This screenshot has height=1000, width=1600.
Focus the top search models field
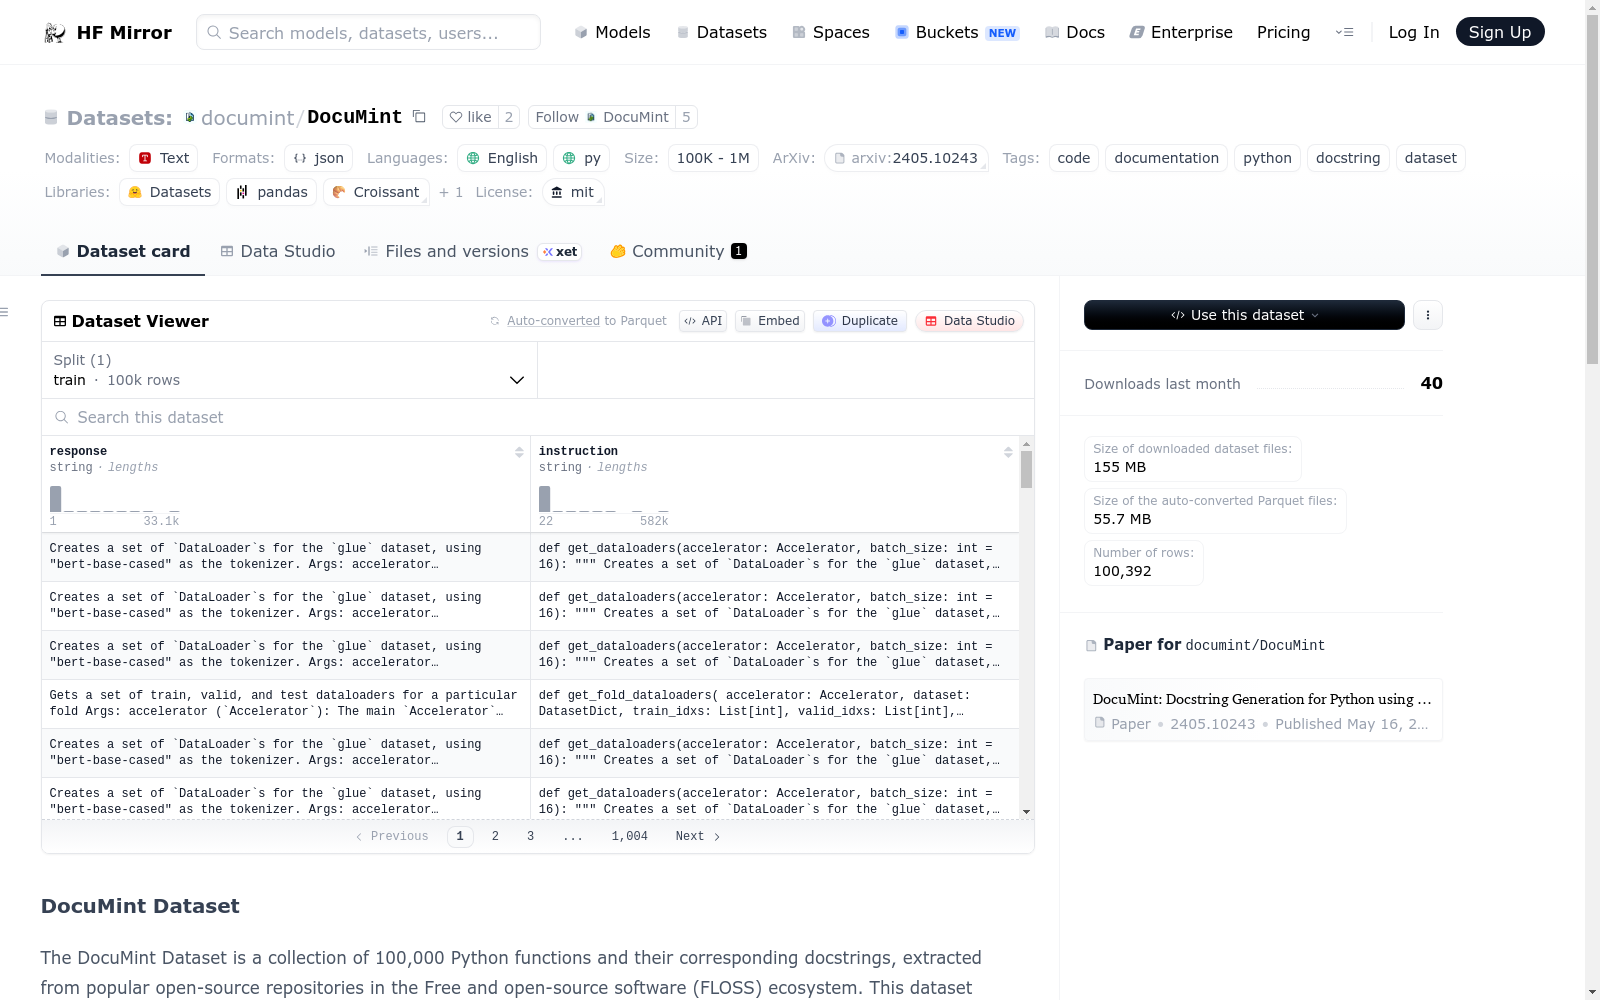coord(368,32)
